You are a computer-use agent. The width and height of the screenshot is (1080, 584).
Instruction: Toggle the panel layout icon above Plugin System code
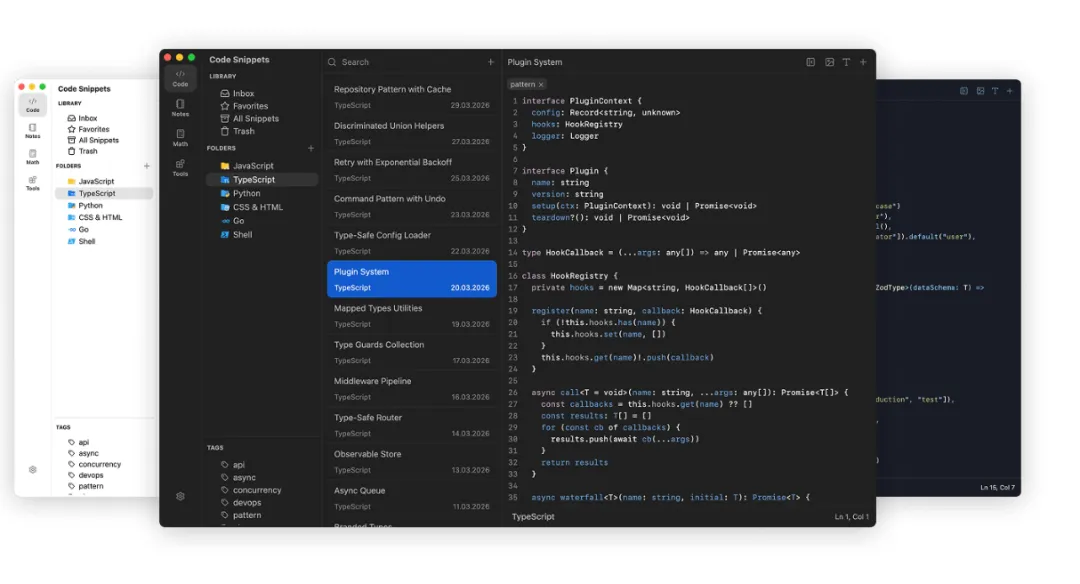point(811,62)
